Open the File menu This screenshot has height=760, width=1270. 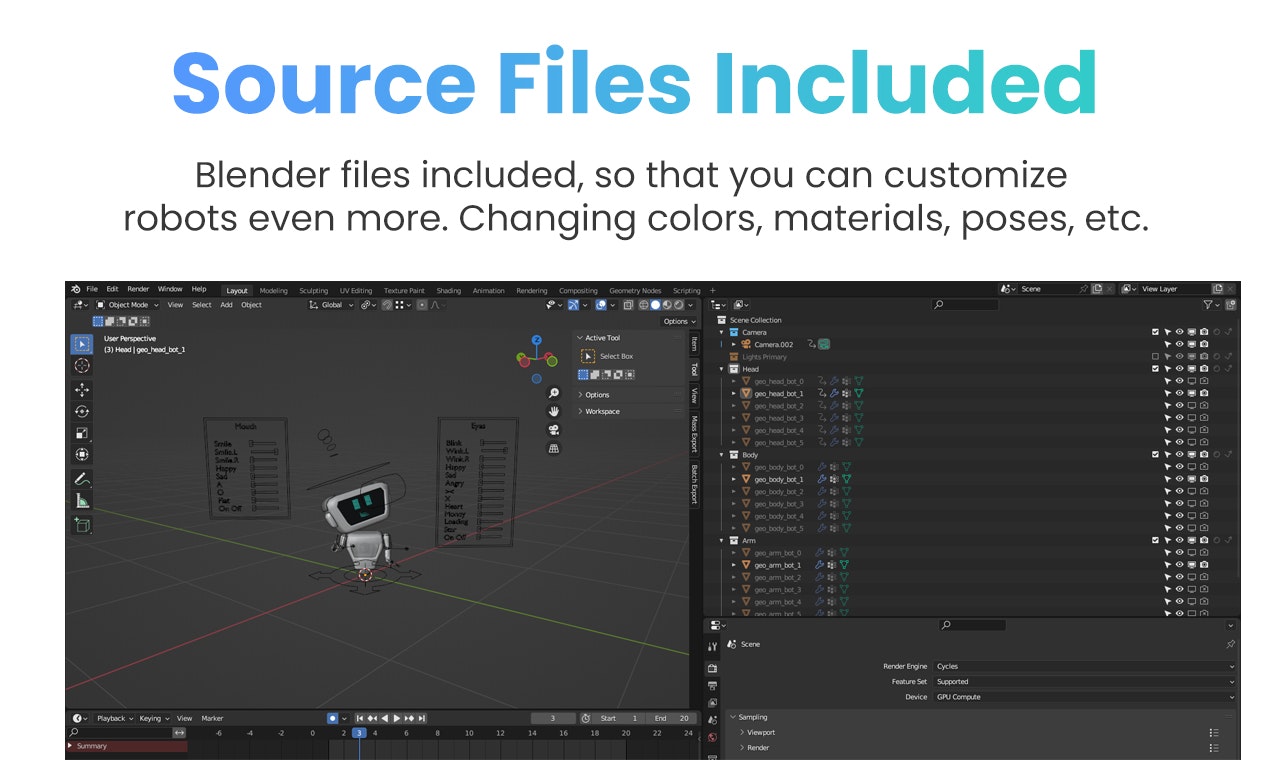pyautogui.click(x=92, y=289)
